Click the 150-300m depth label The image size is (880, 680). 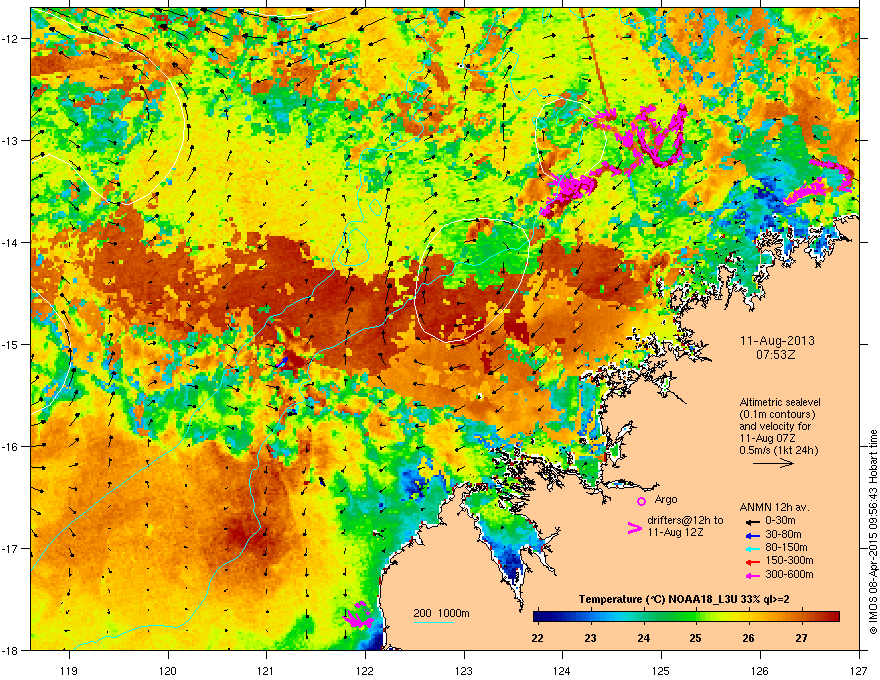(x=789, y=560)
